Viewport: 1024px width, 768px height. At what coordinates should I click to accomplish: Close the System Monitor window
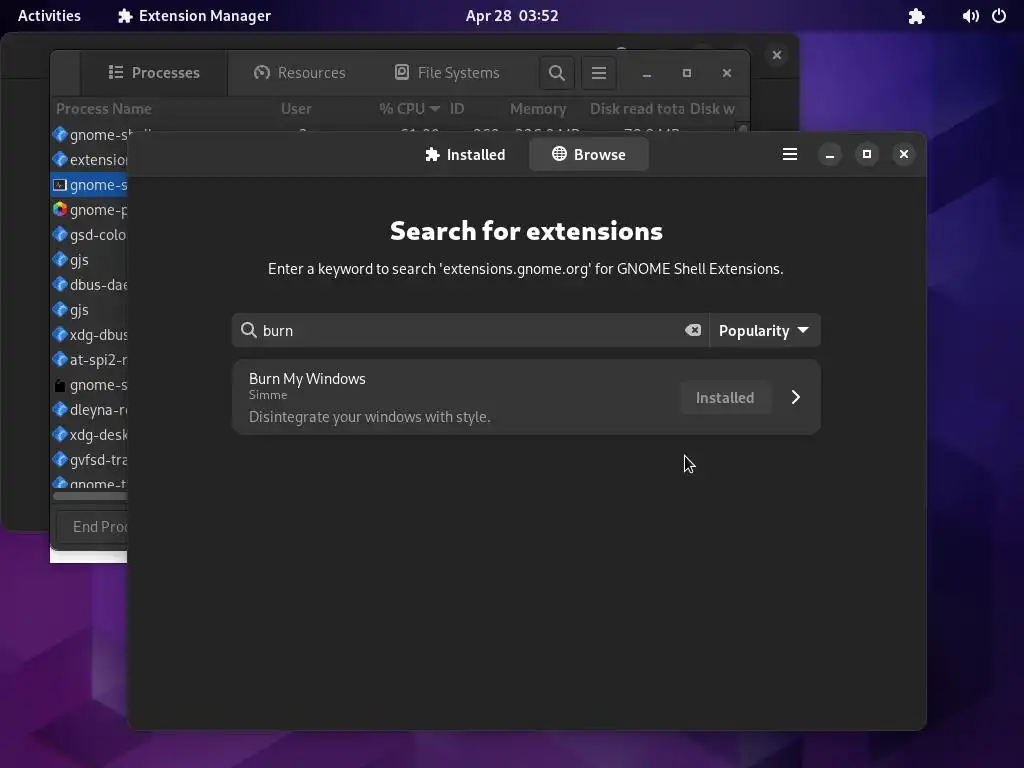click(x=727, y=73)
